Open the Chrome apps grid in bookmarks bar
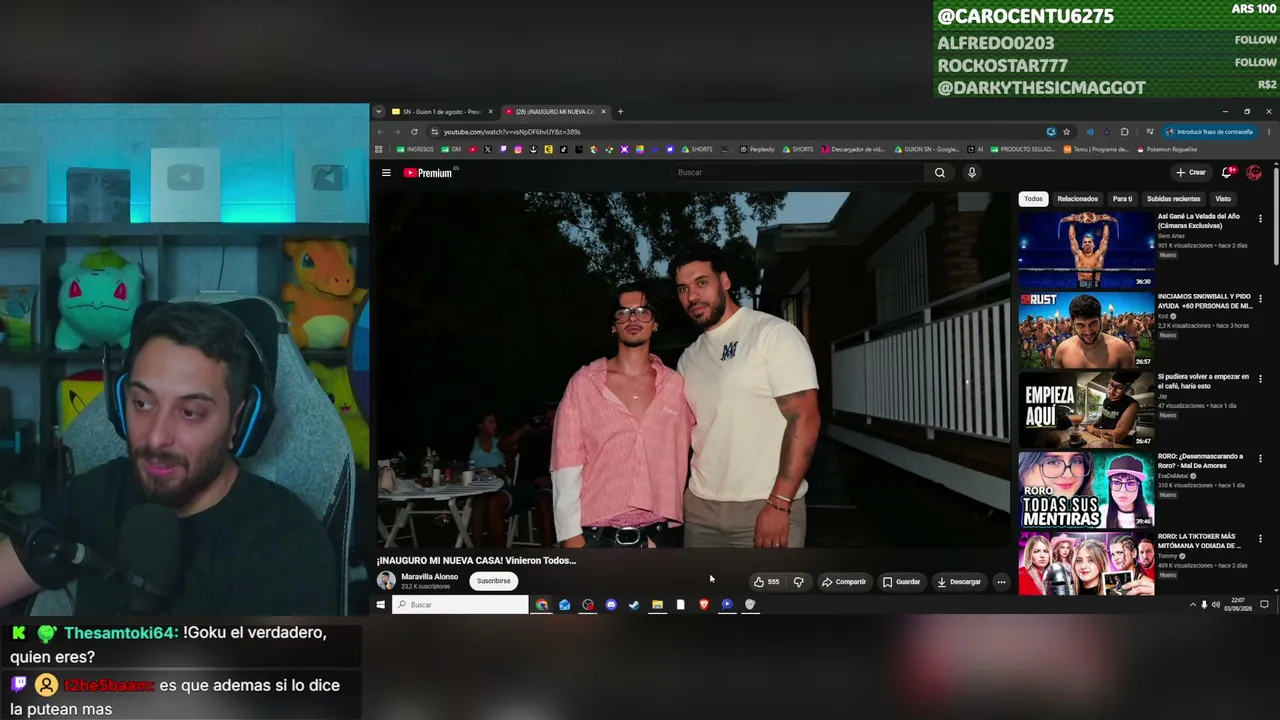This screenshot has height=720, width=1280. click(x=379, y=150)
